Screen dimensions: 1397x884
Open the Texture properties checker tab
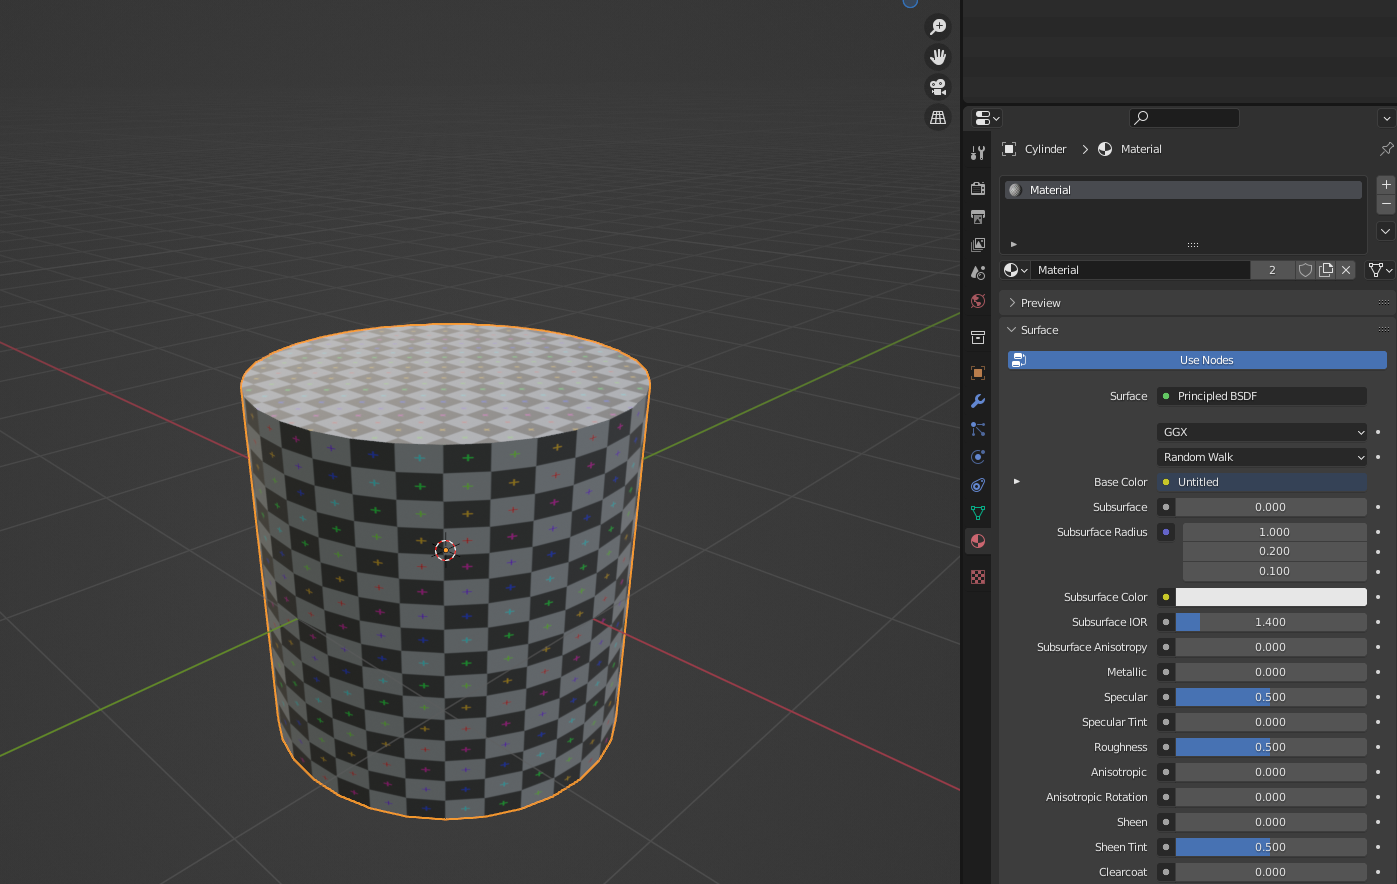click(x=978, y=577)
